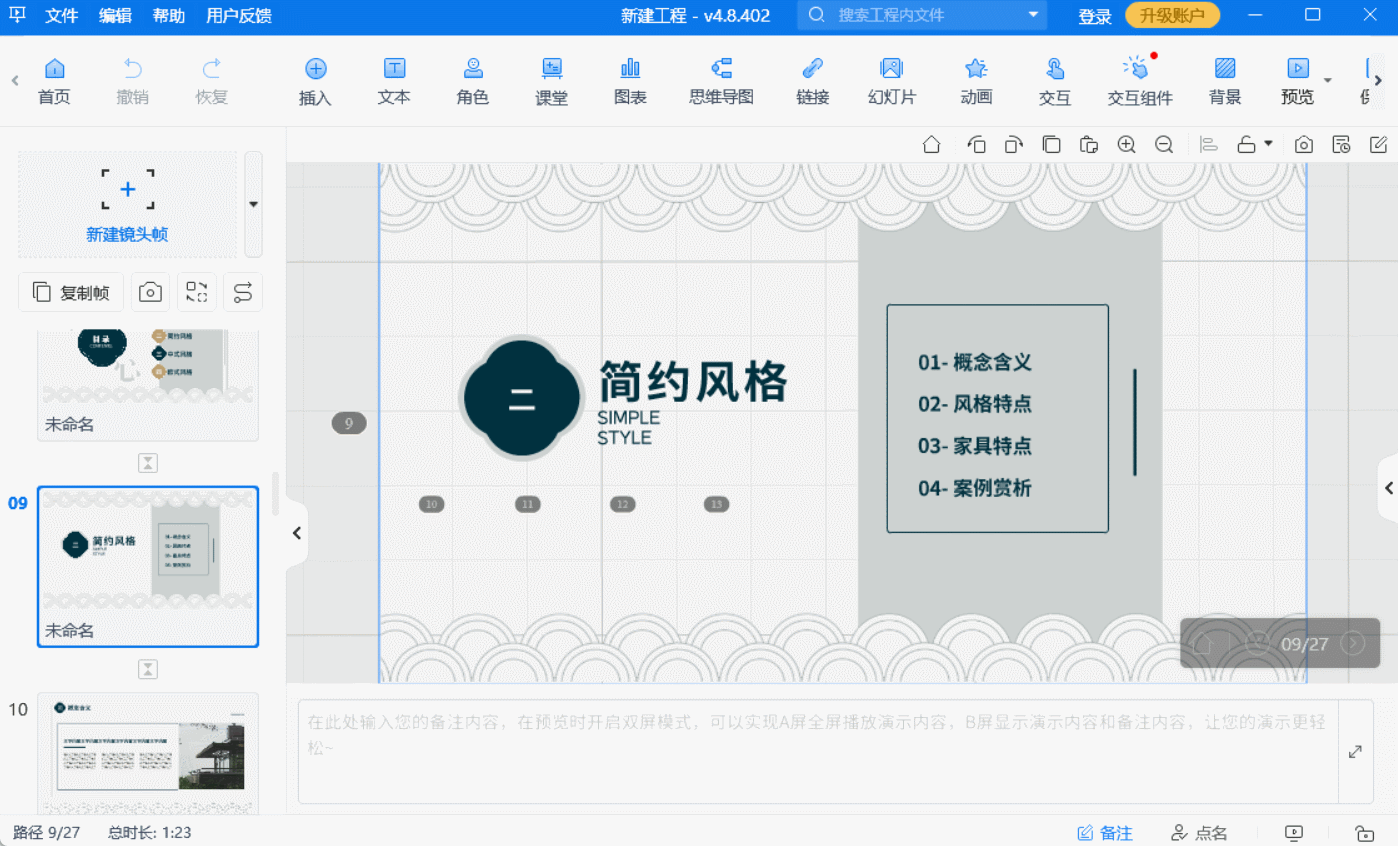The height and width of the screenshot is (846, 1398).
Task: Click the zoom in magnifier icon
Action: [1126, 145]
